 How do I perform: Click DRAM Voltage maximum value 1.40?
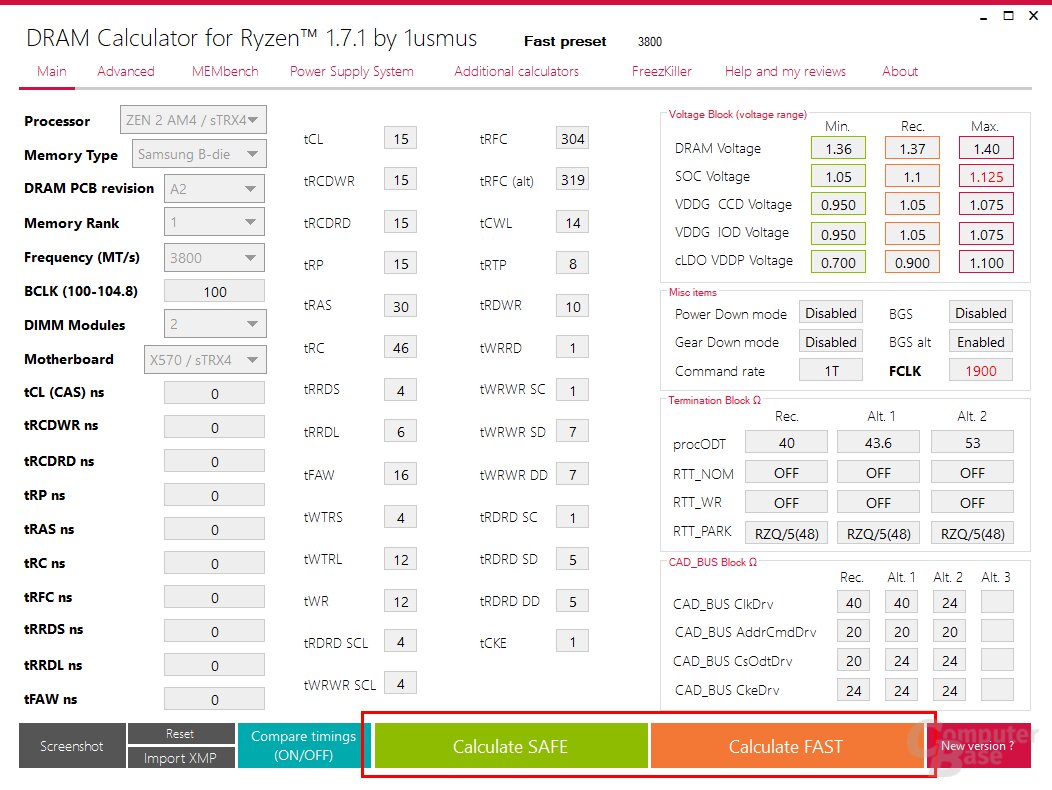(986, 148)
